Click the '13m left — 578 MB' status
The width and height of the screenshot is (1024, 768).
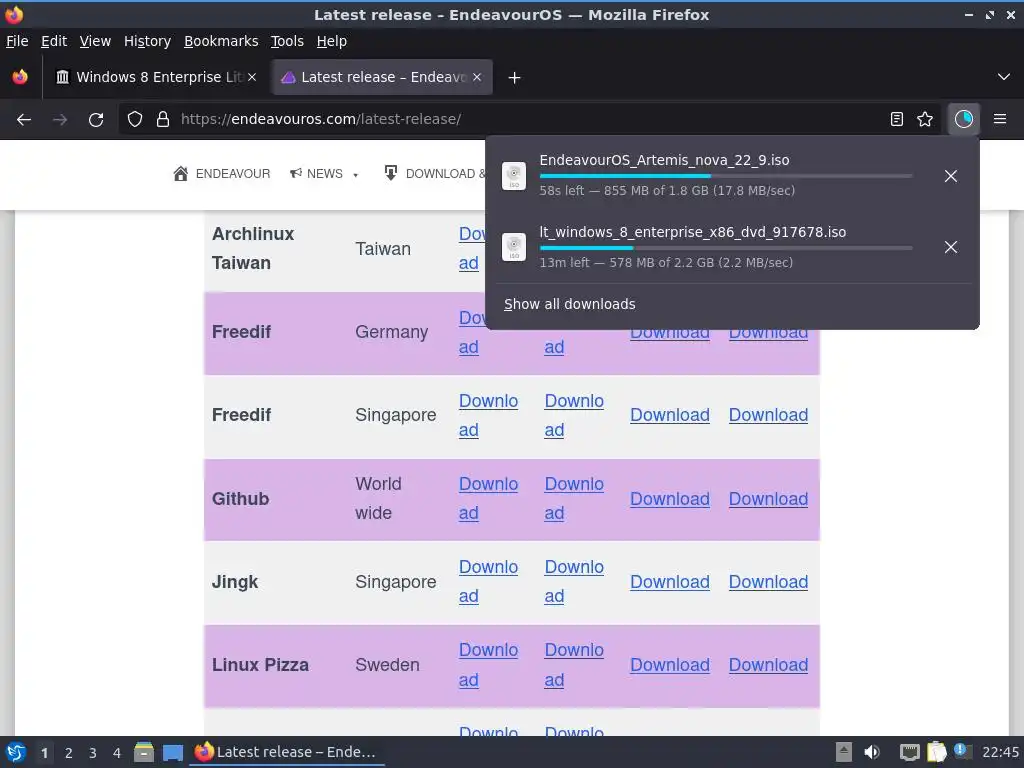click(665, 263)
